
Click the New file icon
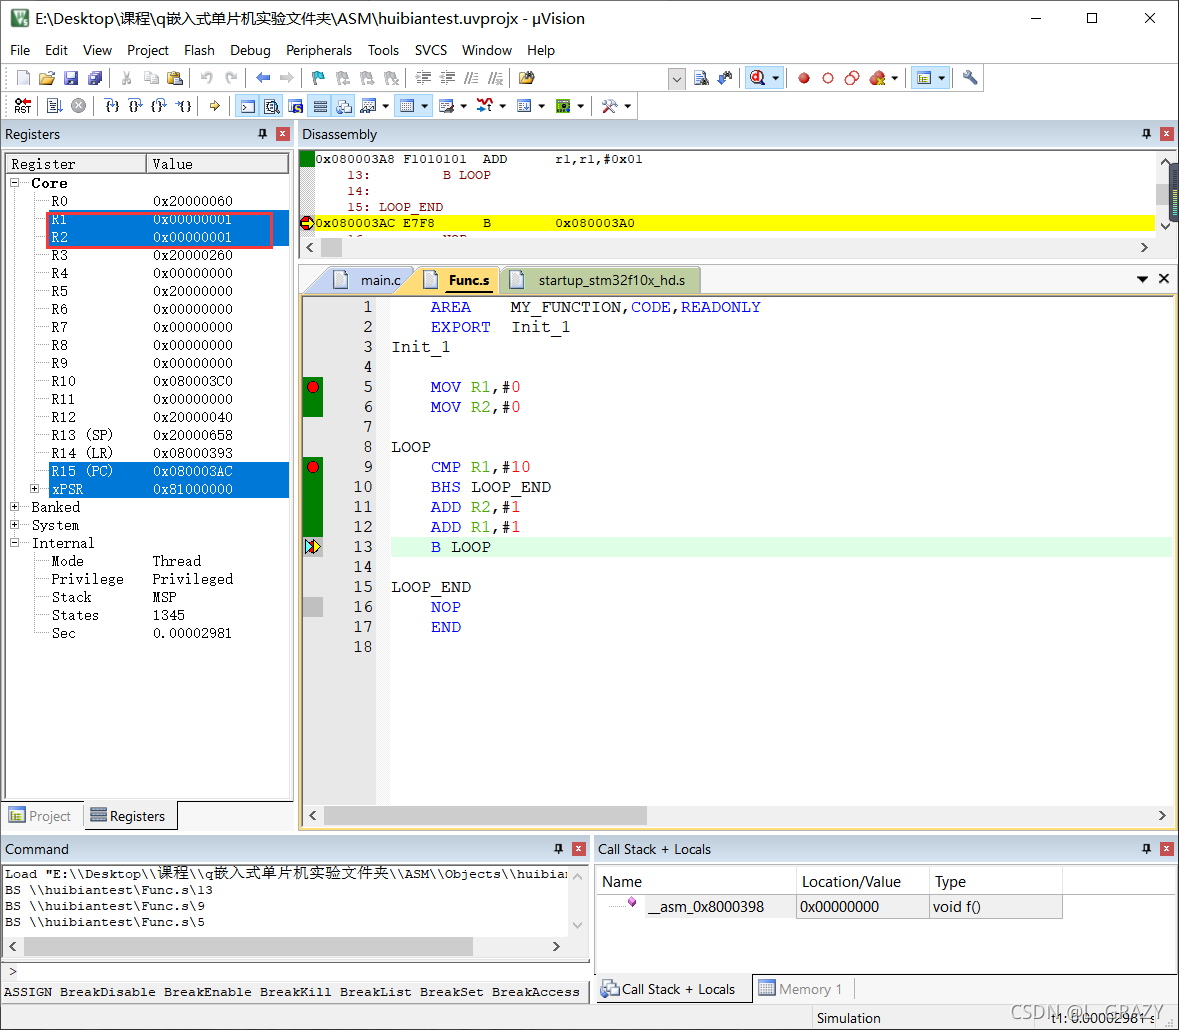tap(23, 78)
